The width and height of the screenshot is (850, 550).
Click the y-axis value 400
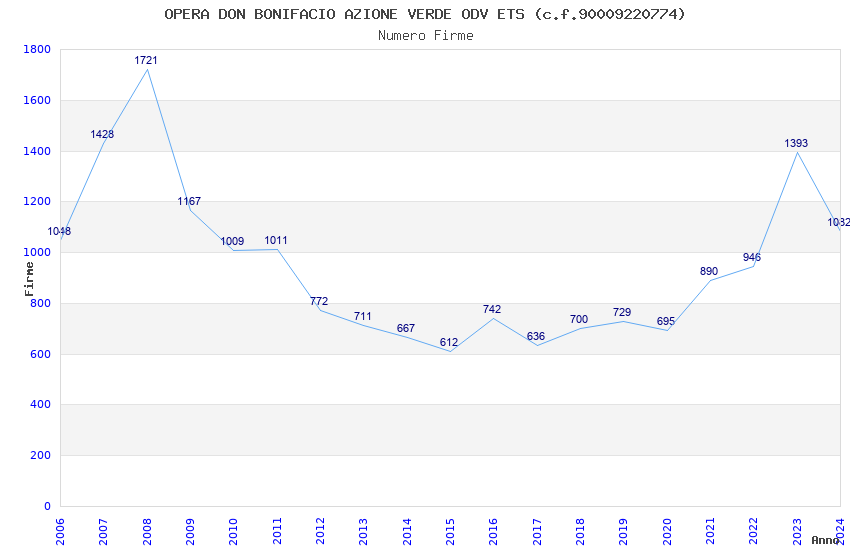coord(40,405)
